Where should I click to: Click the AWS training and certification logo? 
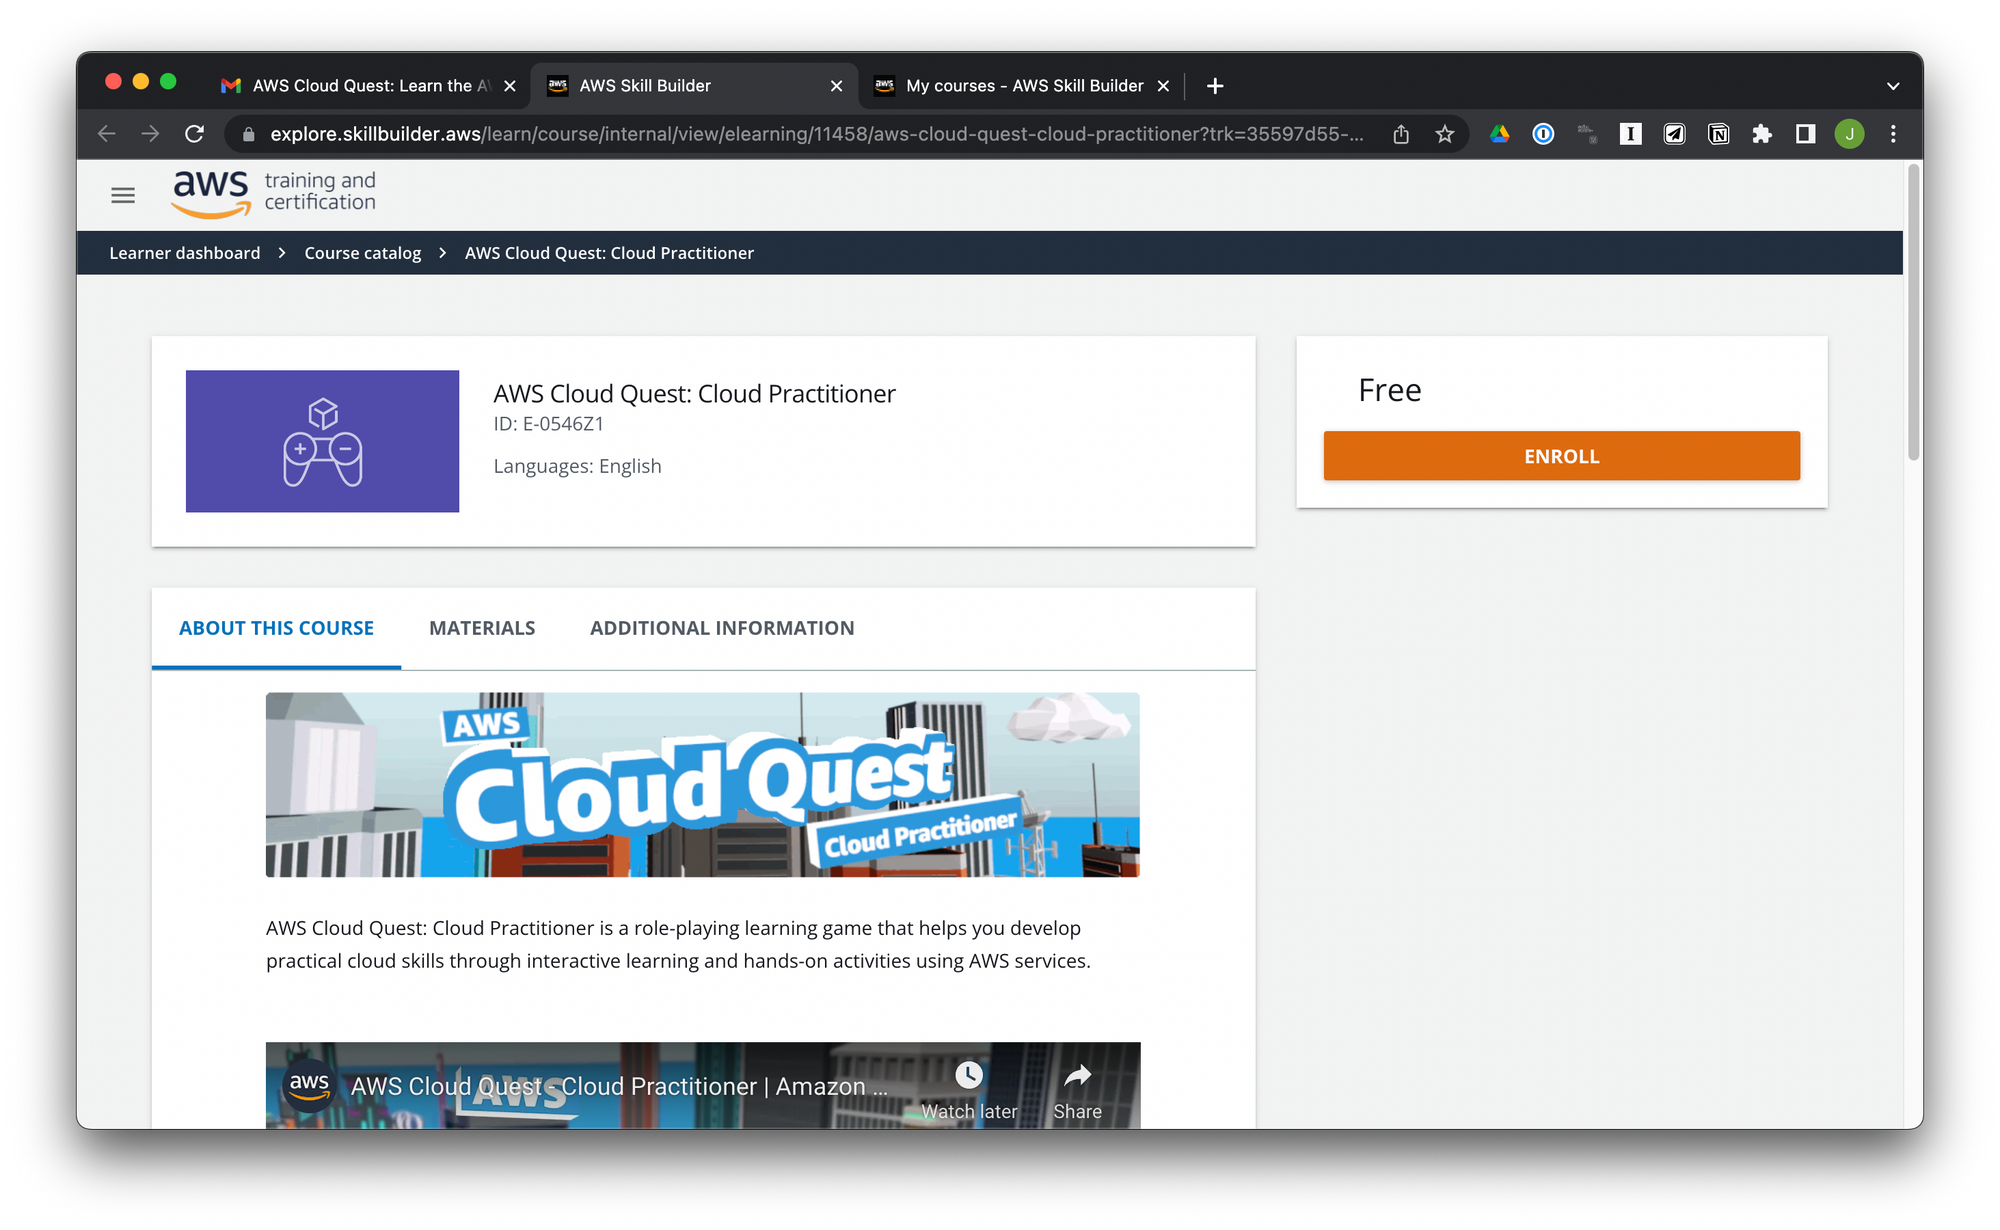274,193
